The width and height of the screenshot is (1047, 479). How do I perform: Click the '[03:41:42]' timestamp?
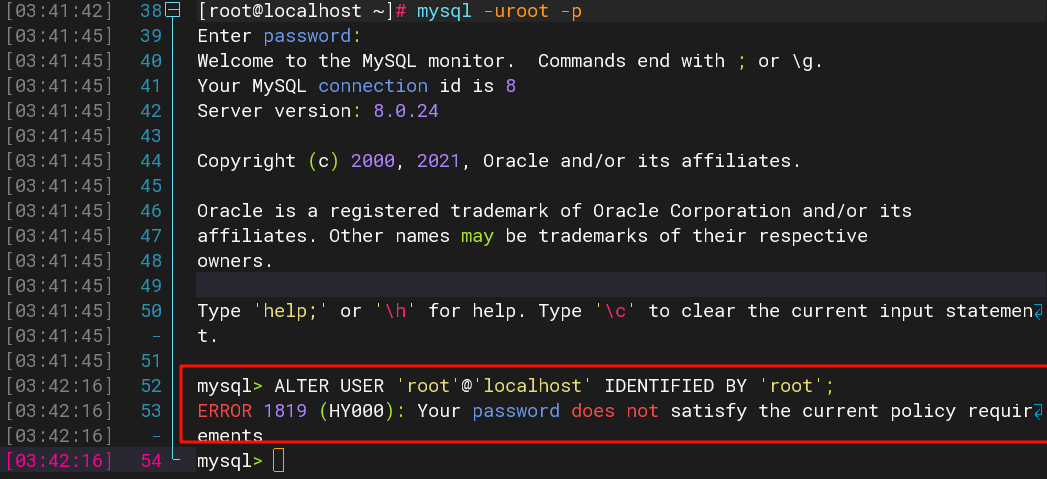[x=59, y=11]
